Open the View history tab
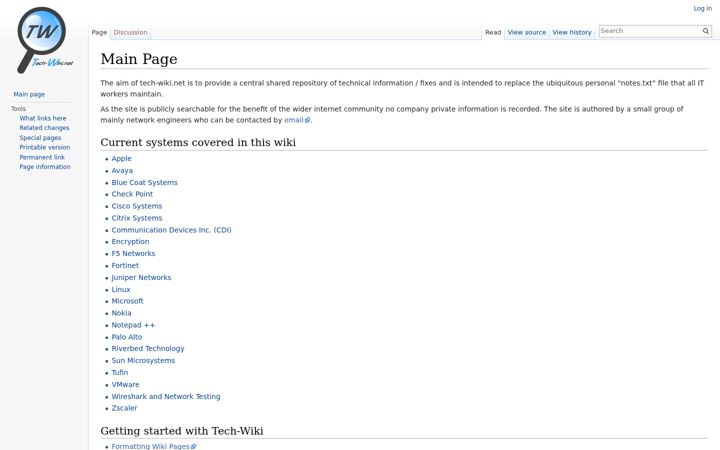This screenshot has height=450, width=720. tap(572, 33)
